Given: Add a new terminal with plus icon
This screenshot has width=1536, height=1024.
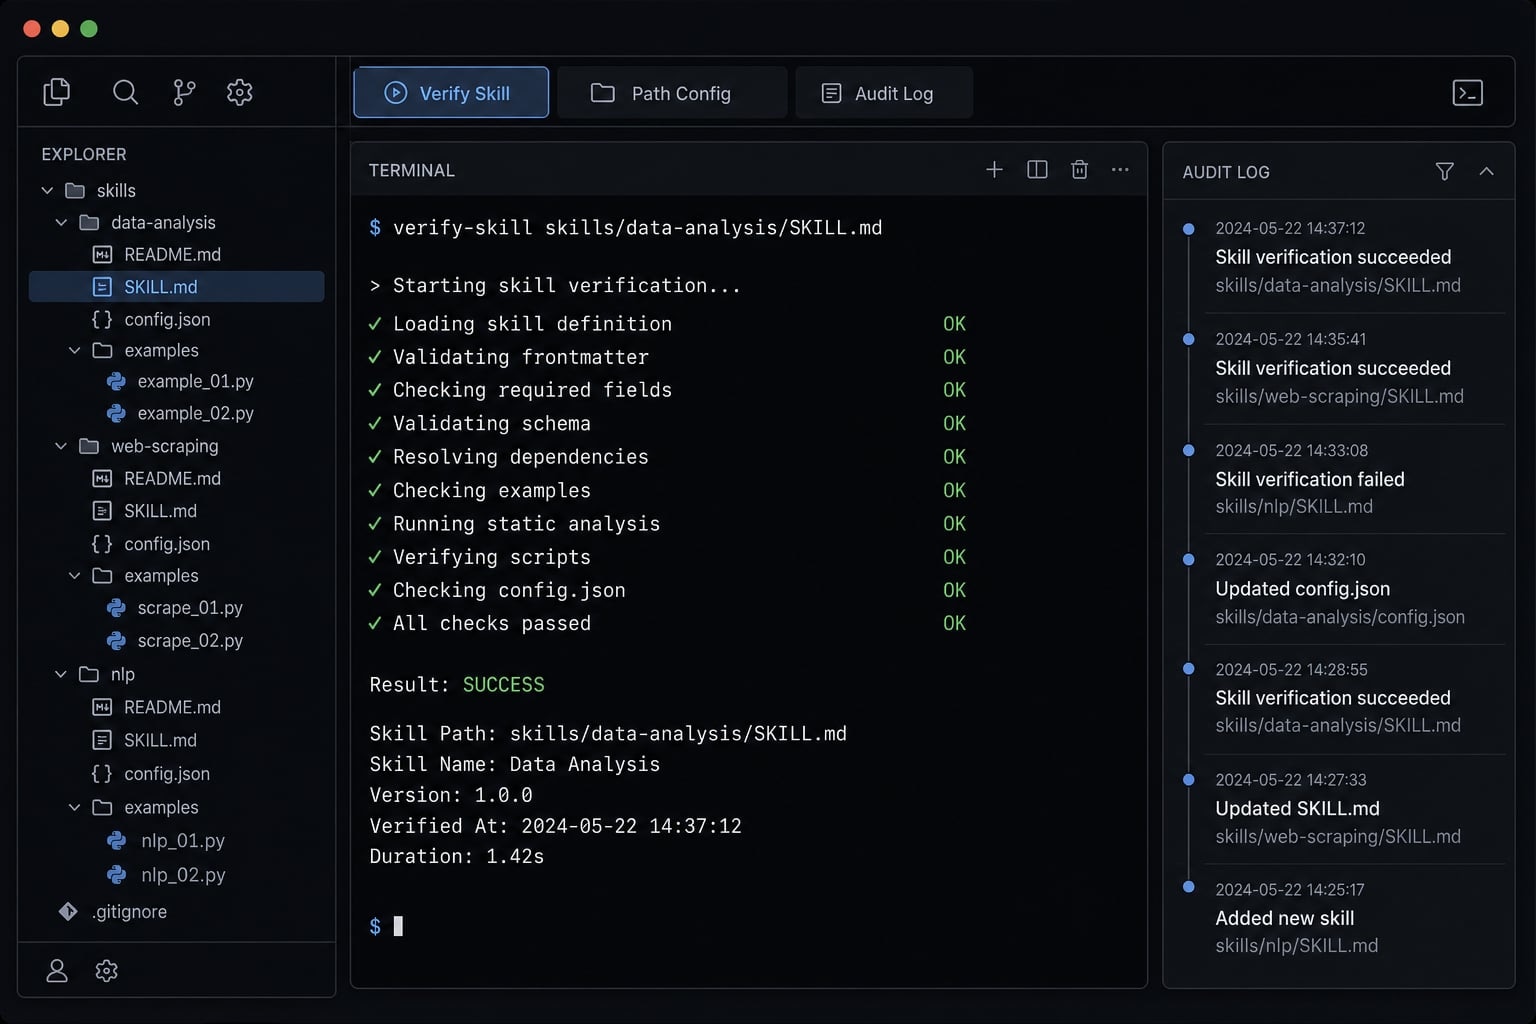Looking at the screenshot, I should coord(994,170).
